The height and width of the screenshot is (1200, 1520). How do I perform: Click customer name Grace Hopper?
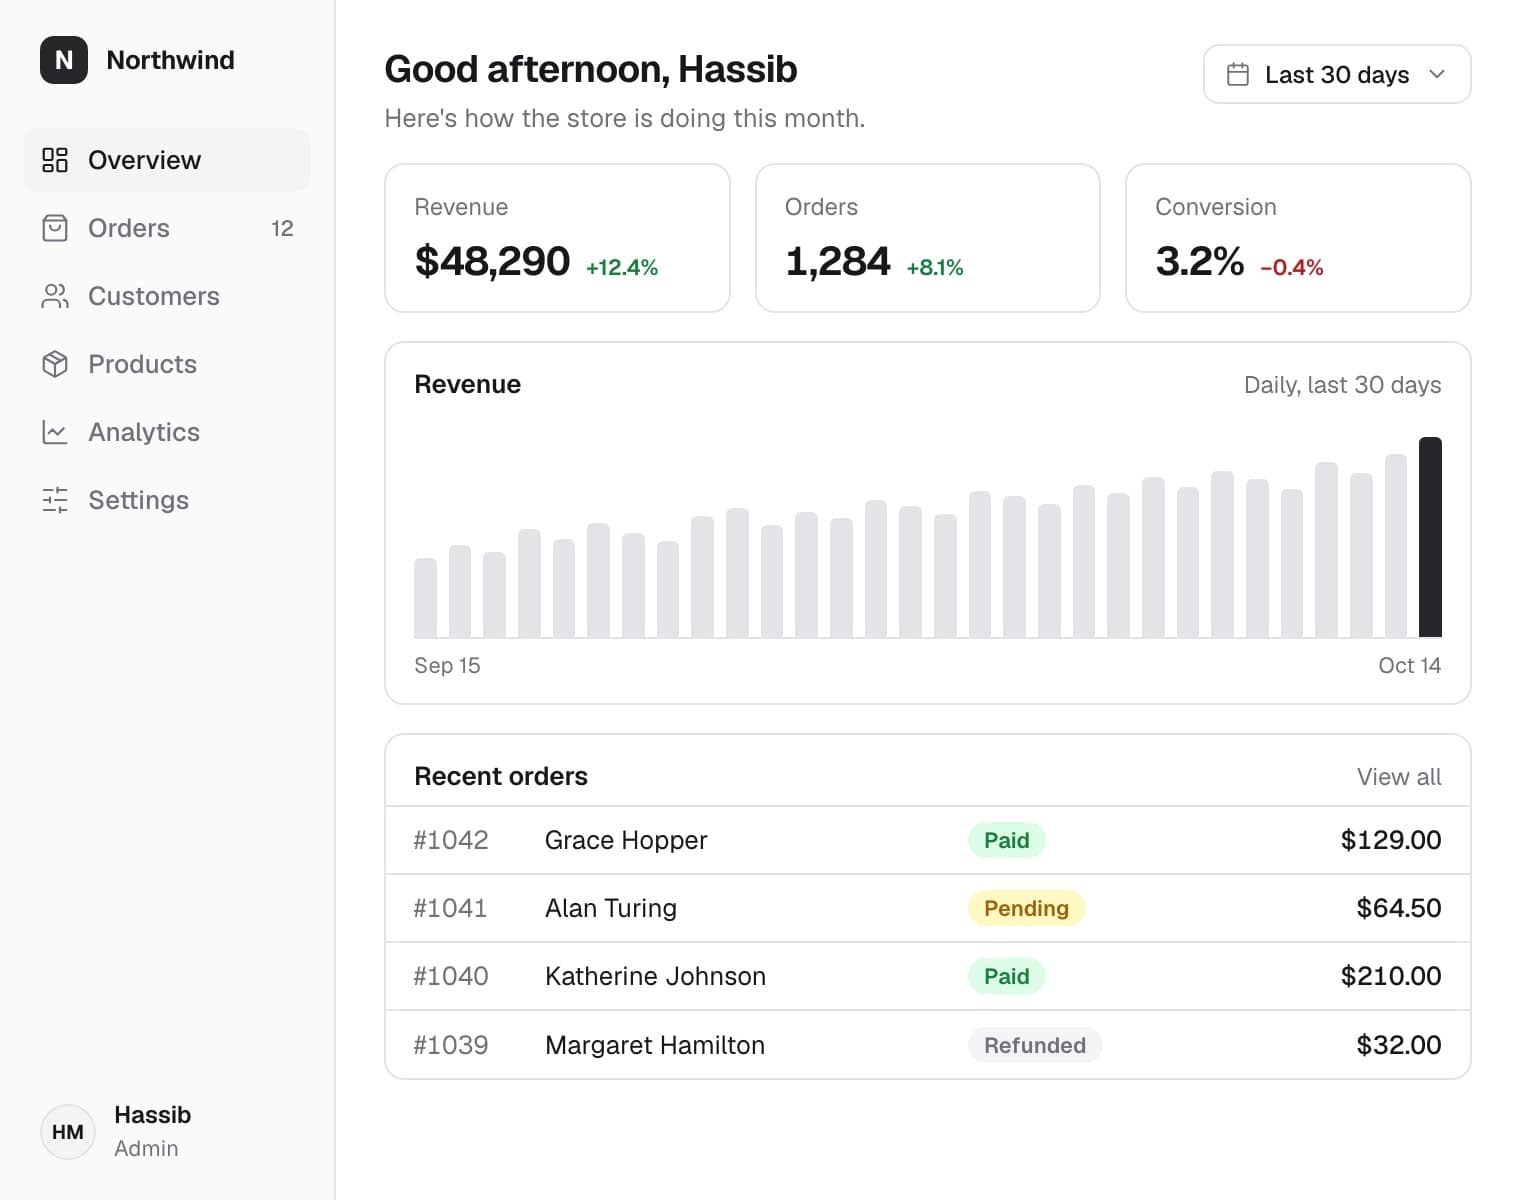tap(626, 840)
